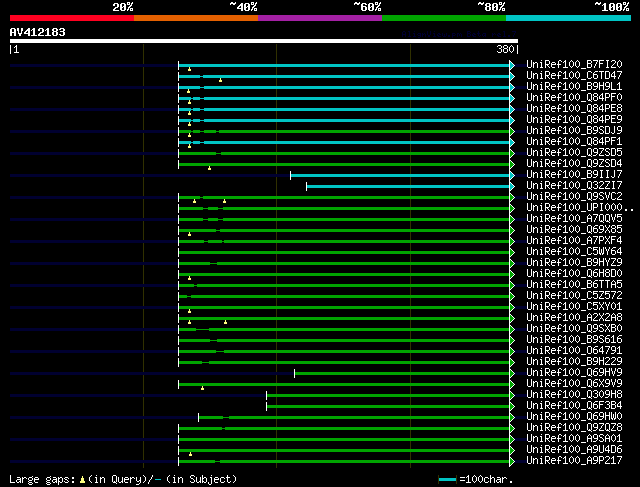Click the UniRef100_Q9ZSD5 label
The width and height of the screenshot is (640, 487).
(x=574, y=153)
